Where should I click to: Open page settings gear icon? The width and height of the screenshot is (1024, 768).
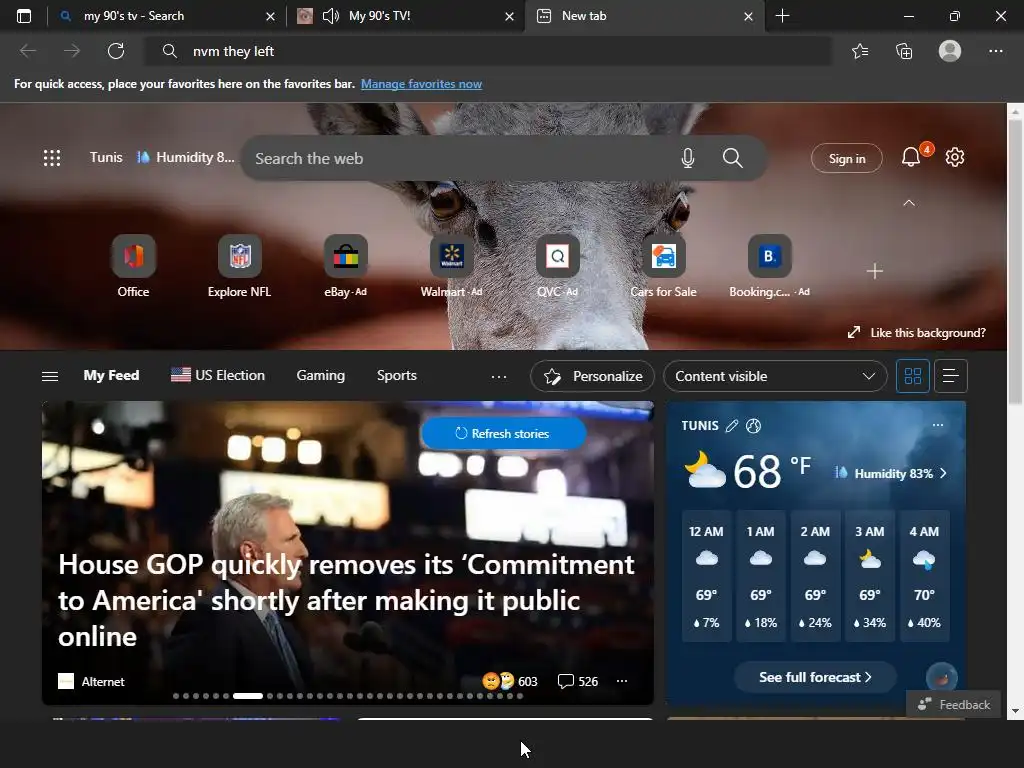coord(955,157)
